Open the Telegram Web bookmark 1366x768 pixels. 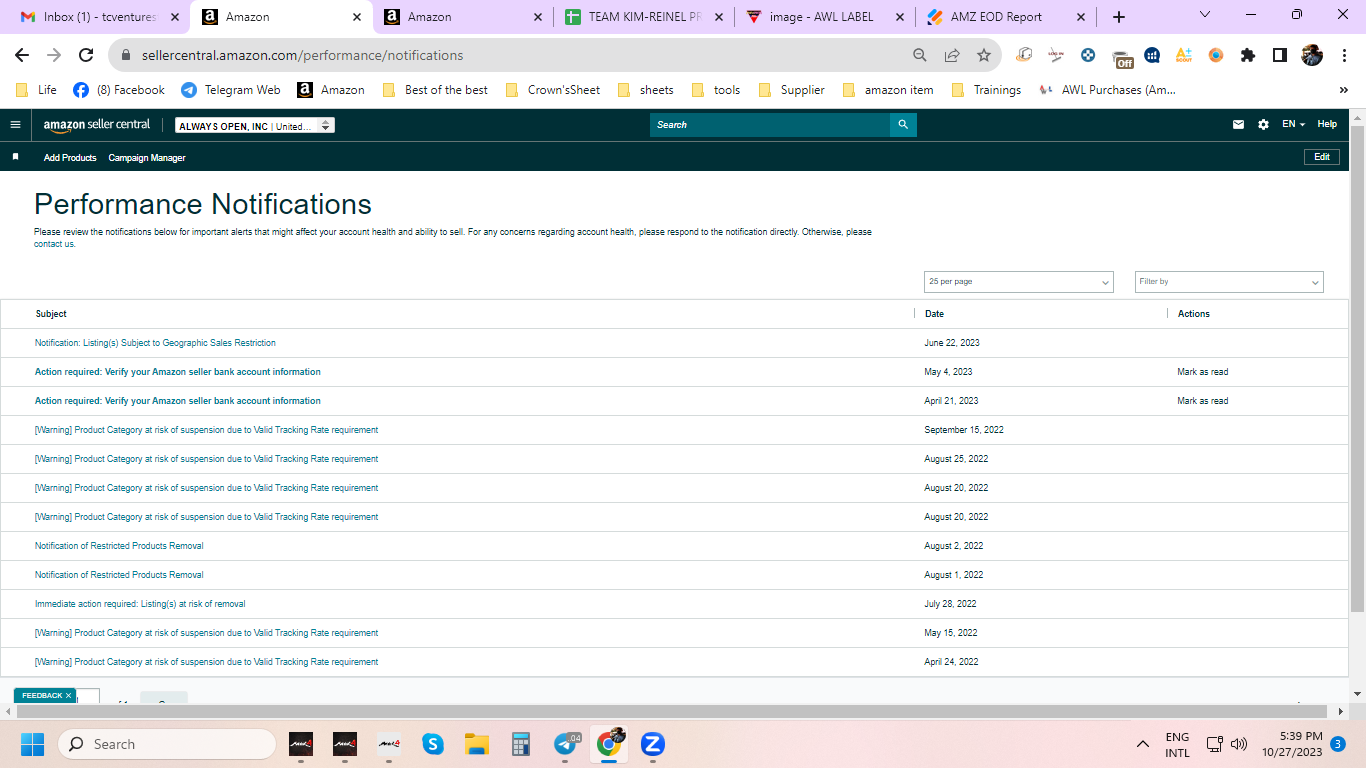tap(231, 90)
